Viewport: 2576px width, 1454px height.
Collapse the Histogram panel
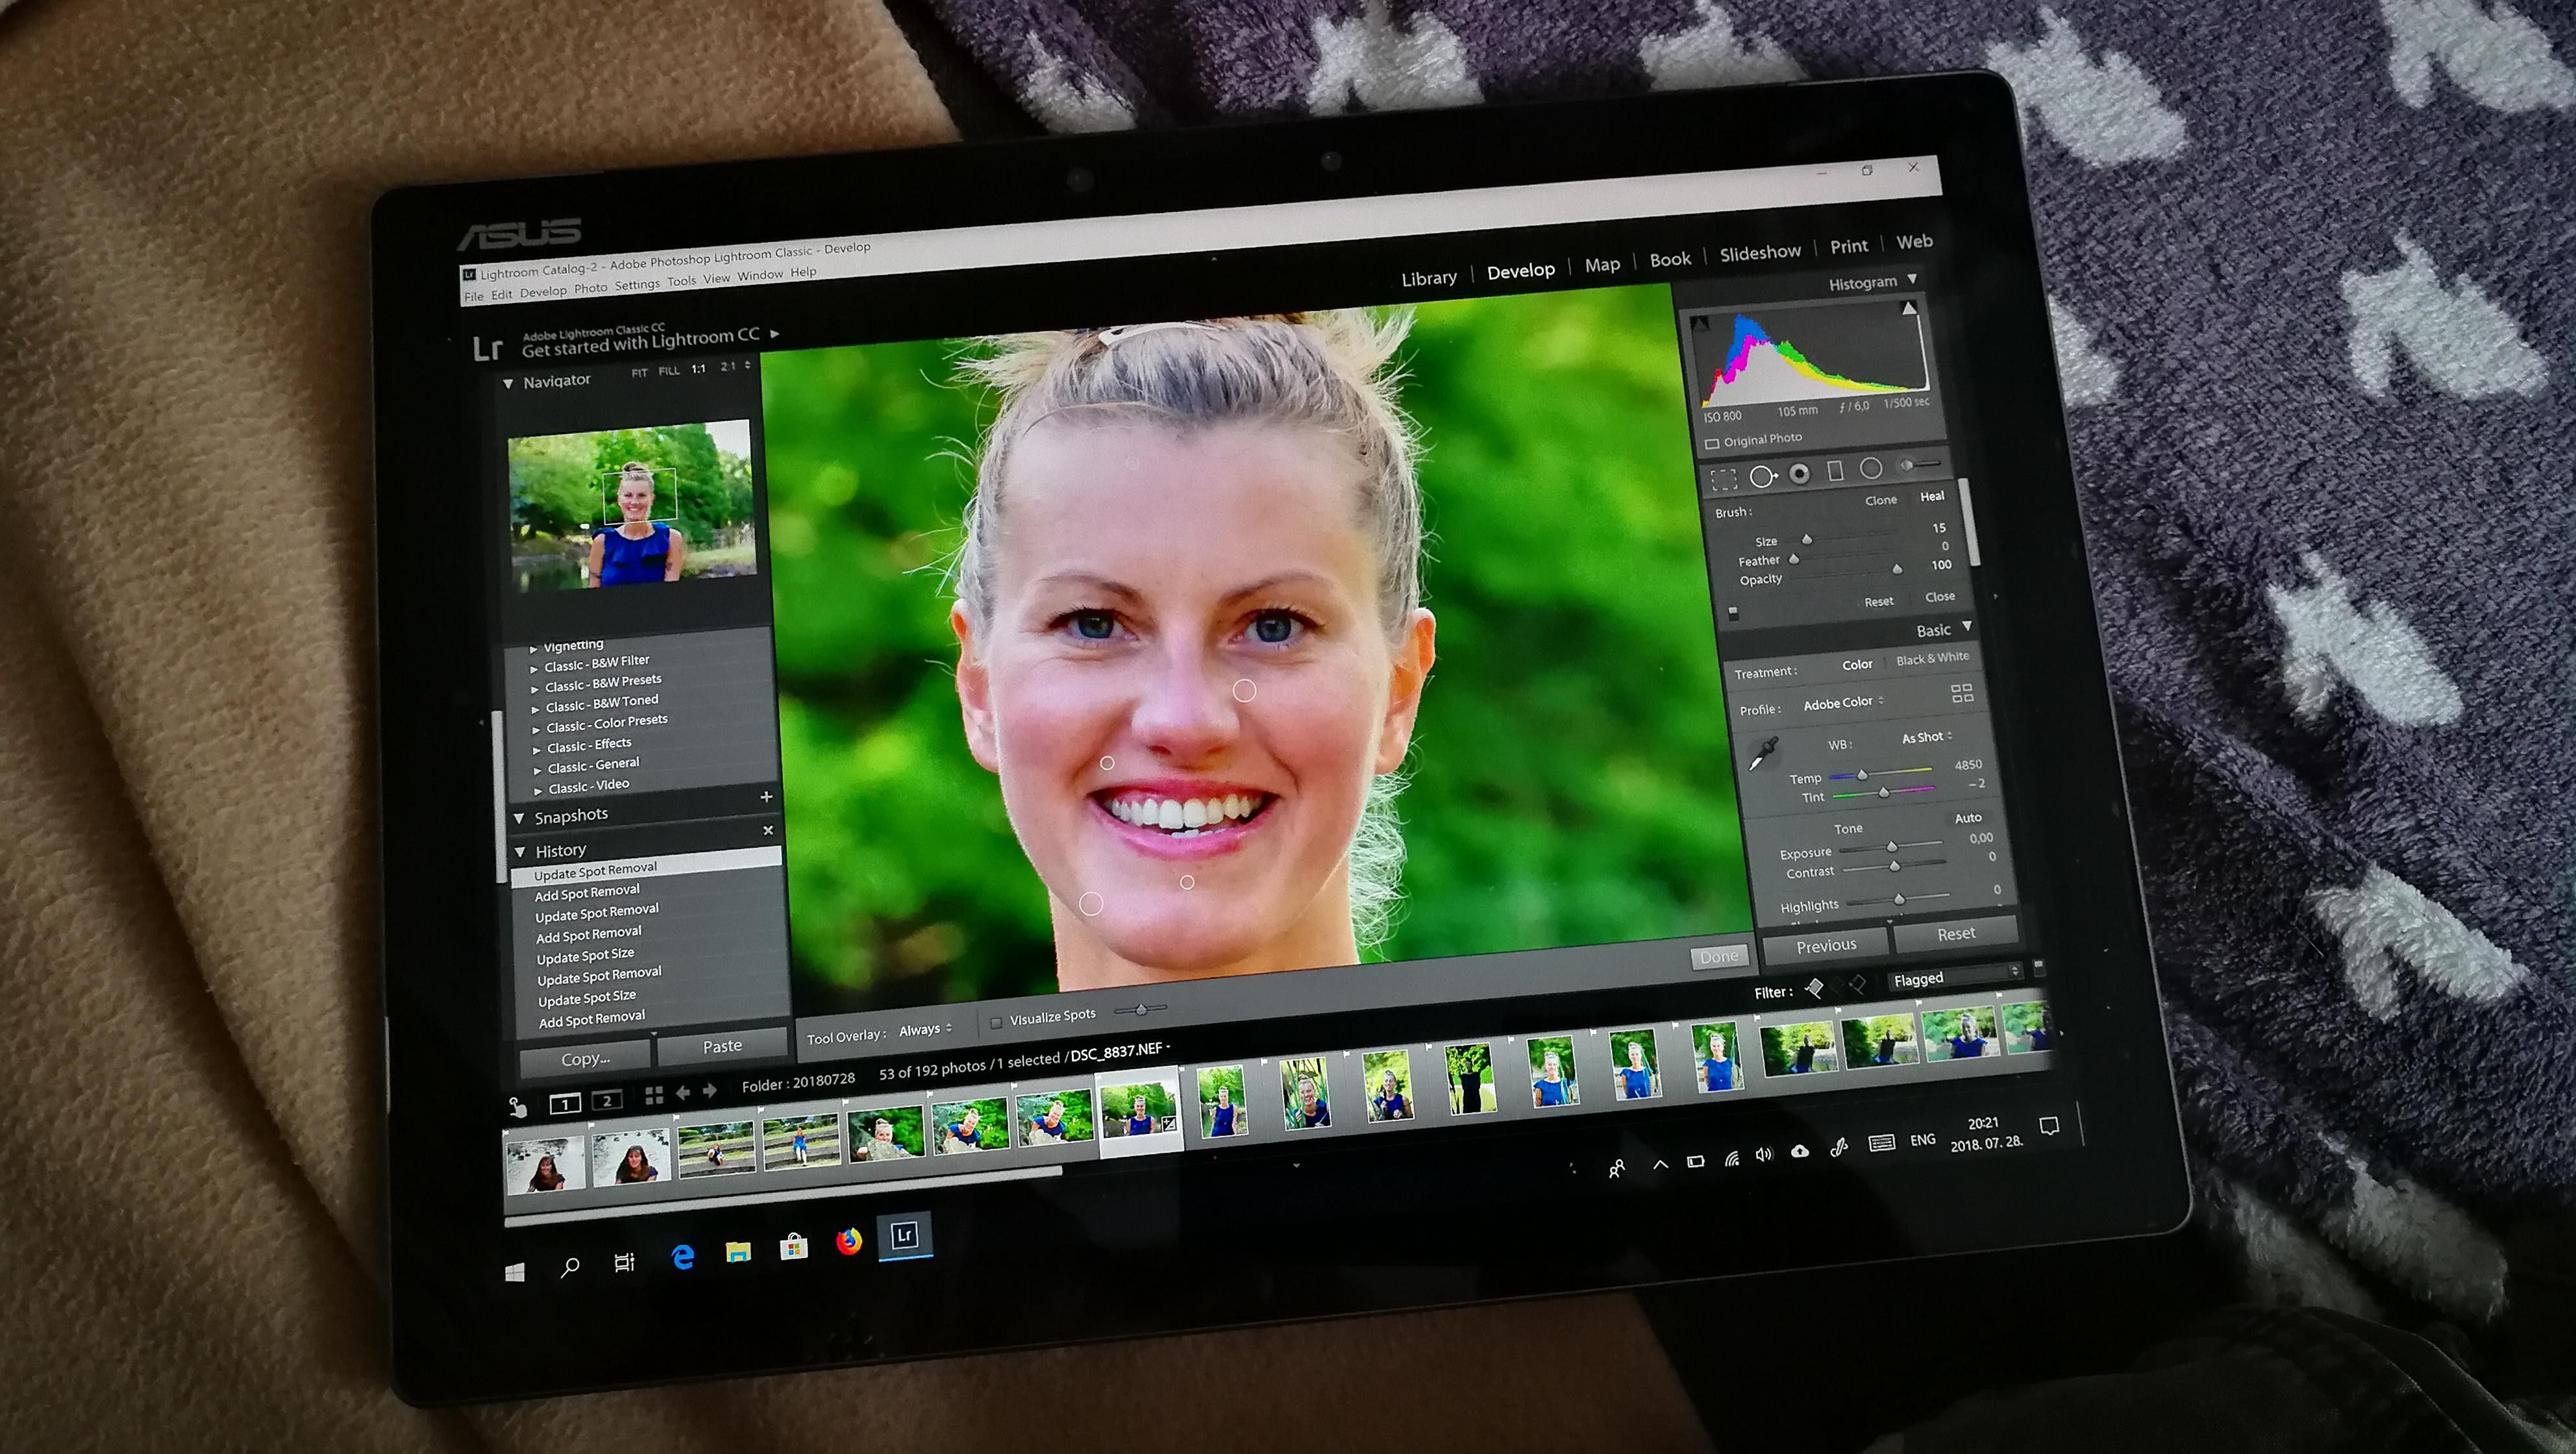coord(1912,279)
